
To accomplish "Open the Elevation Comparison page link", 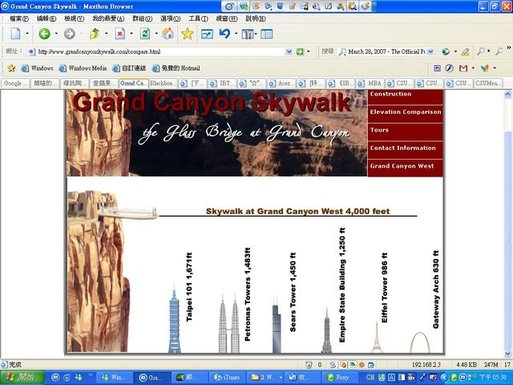I will click(x=405, y=112).
